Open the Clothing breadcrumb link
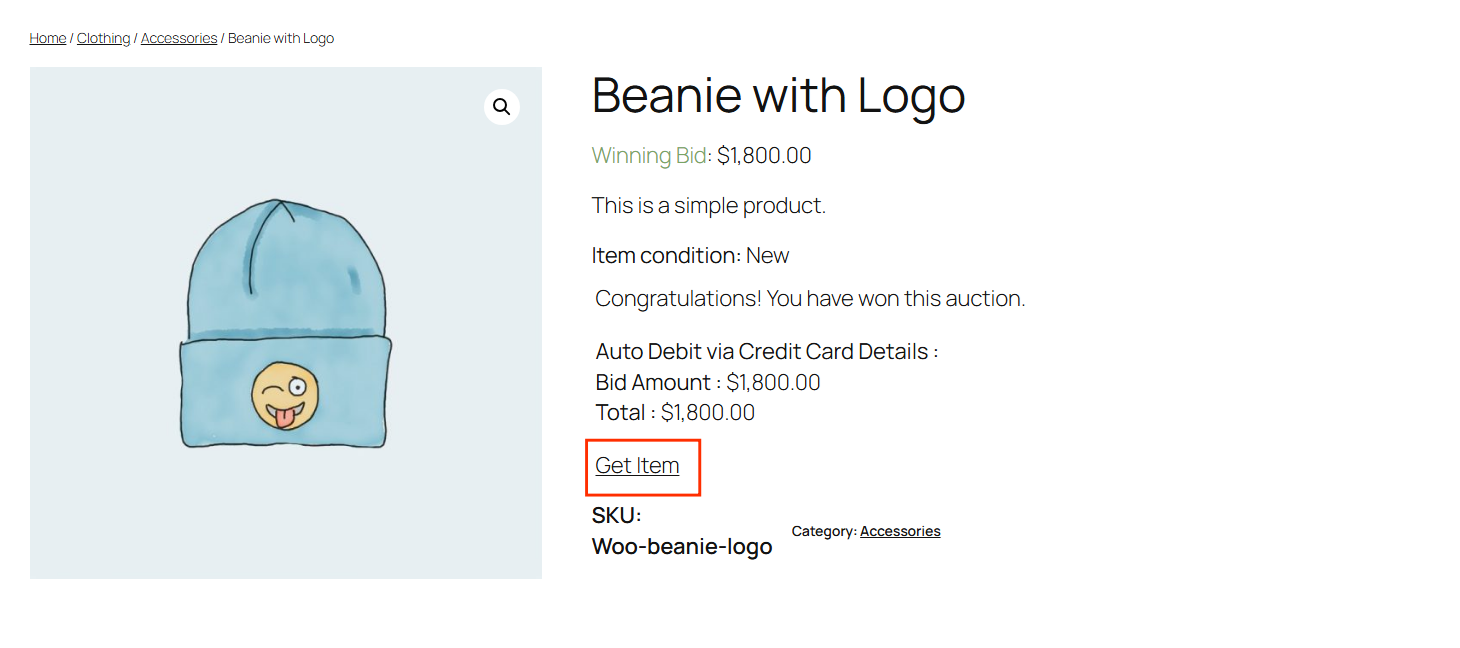Screen dimensions: 1460x648 pyautogui.click(x=104, y=38)
